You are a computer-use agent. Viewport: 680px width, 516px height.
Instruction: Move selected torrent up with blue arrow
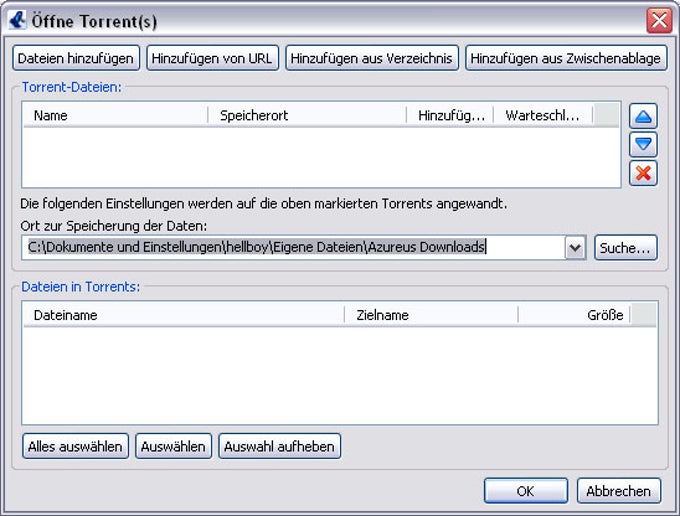(643, 116)
